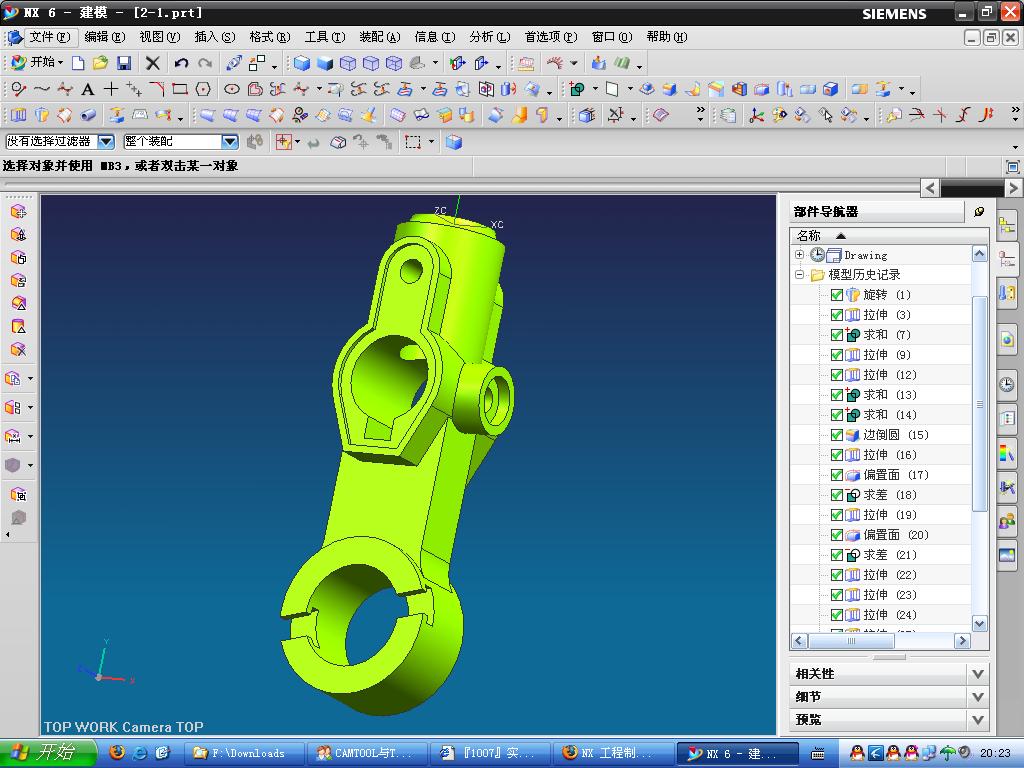Image resolution: width=1024 pixels, height=768 pixels.
Task: Open the Unite boolean options arrow
Action: click(595, 89)
